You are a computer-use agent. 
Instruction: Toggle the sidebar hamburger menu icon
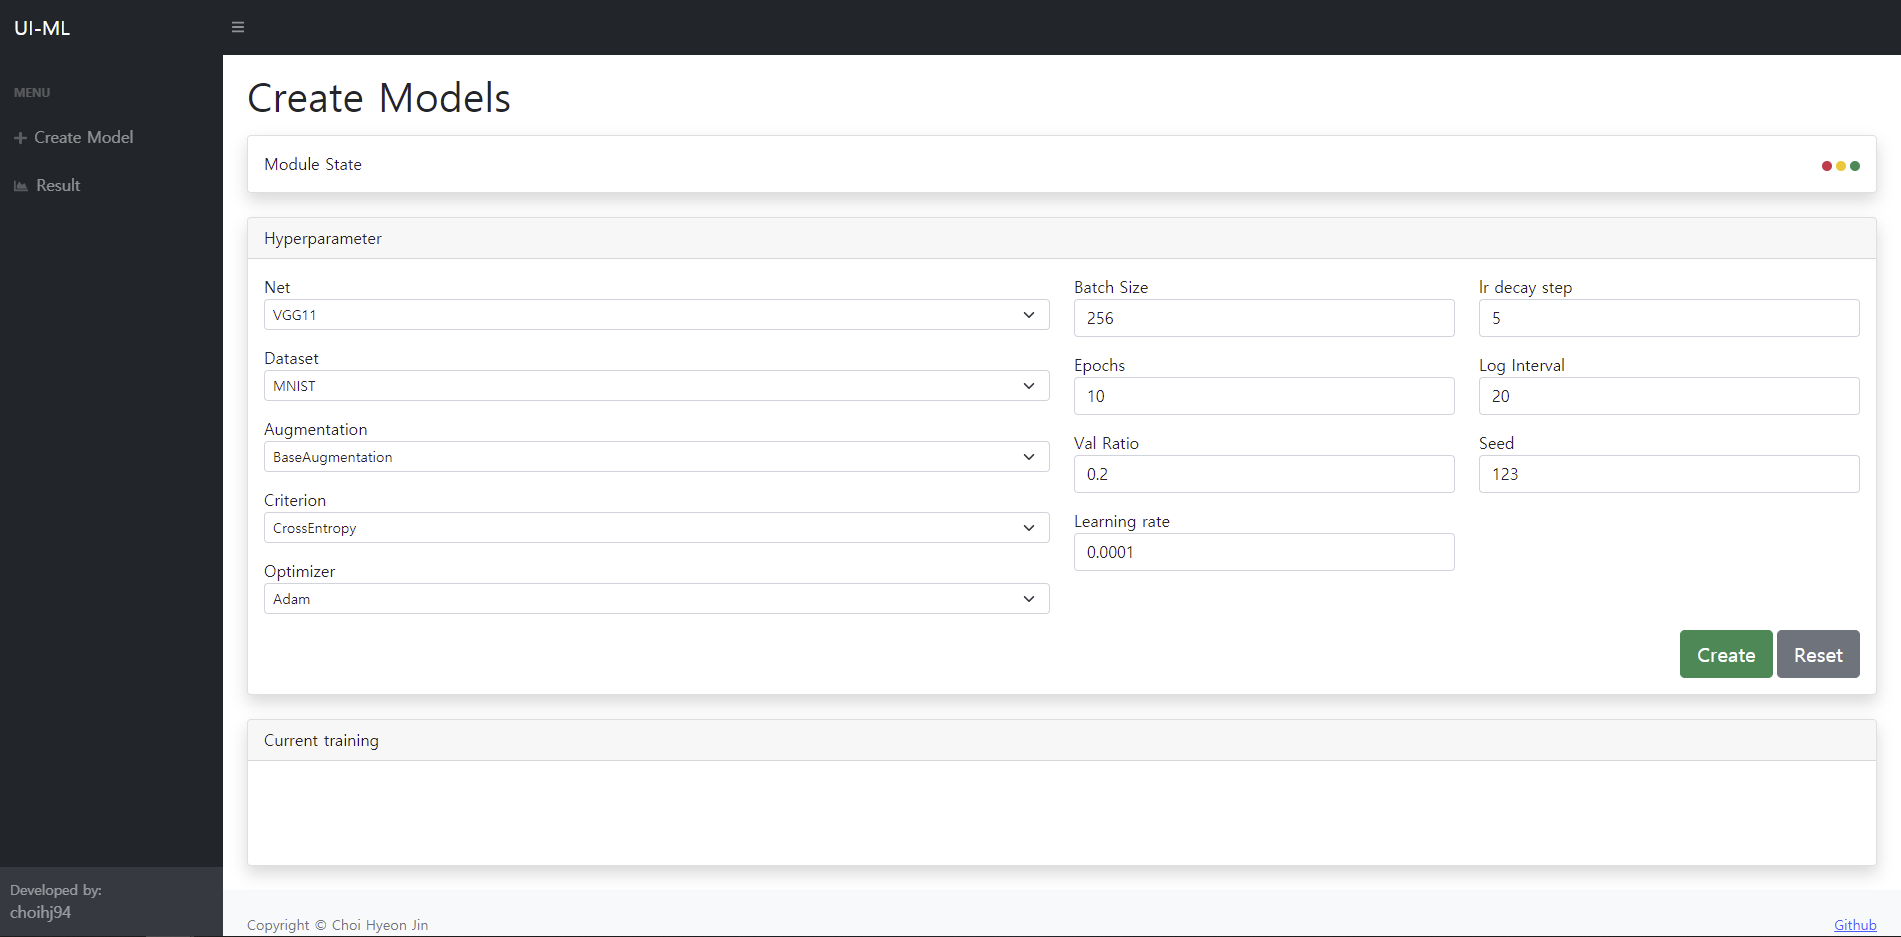238,27
